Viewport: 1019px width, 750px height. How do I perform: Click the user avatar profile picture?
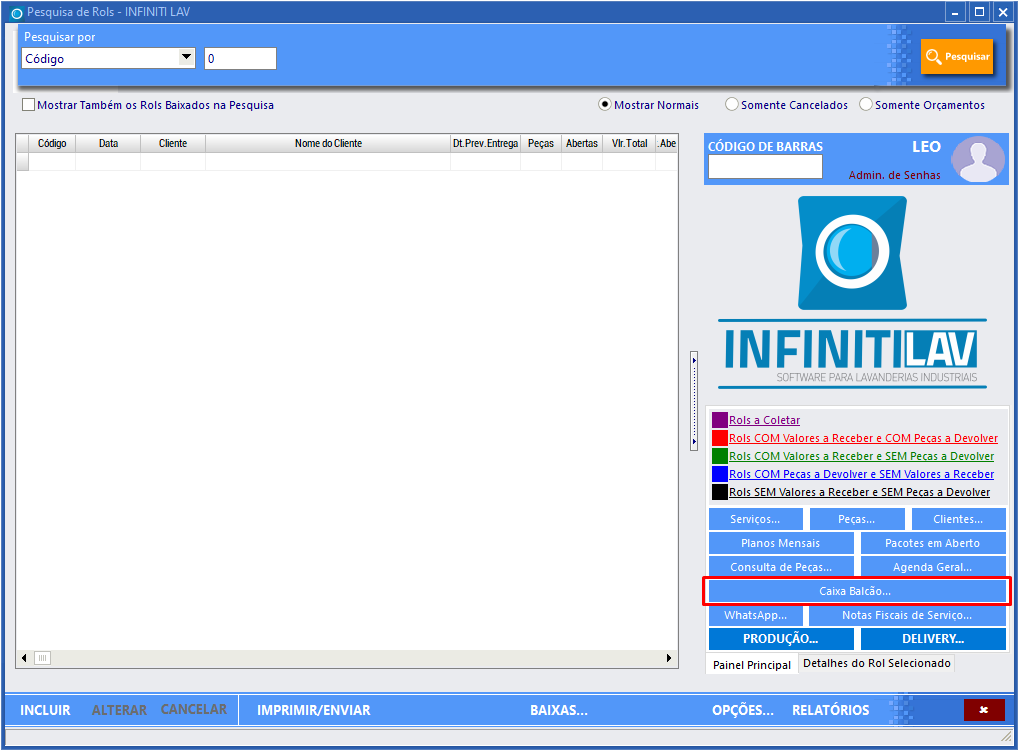[x=977, y=160]
